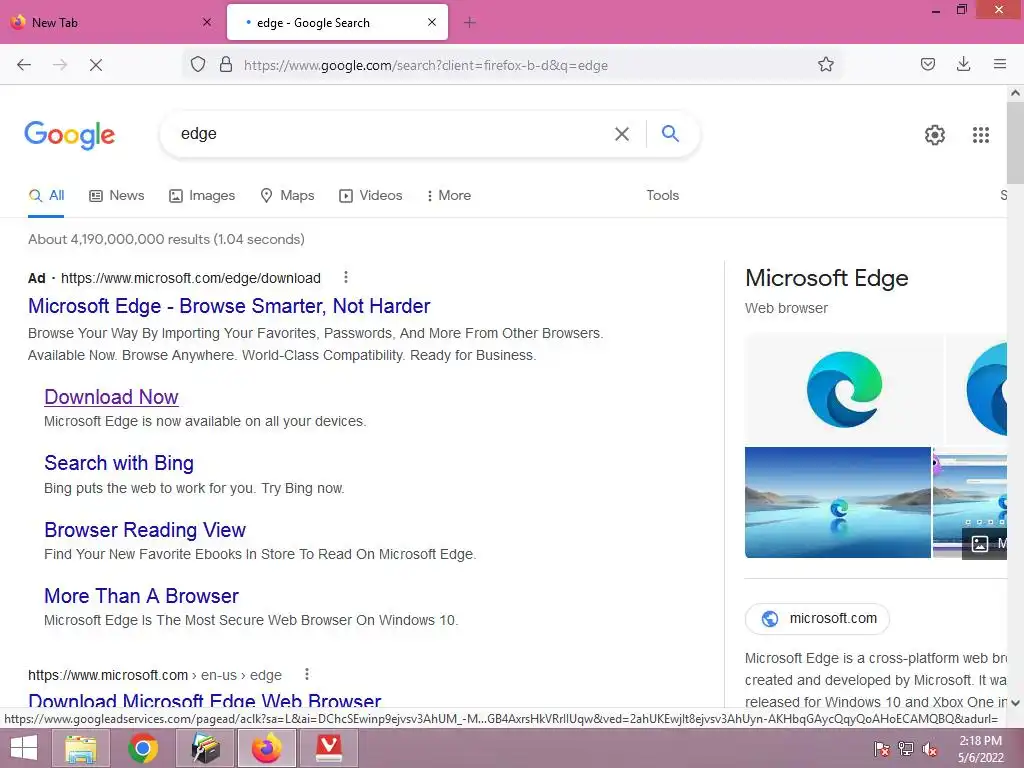Click the scrollbar down arrow

click(x=1015, y=703)
